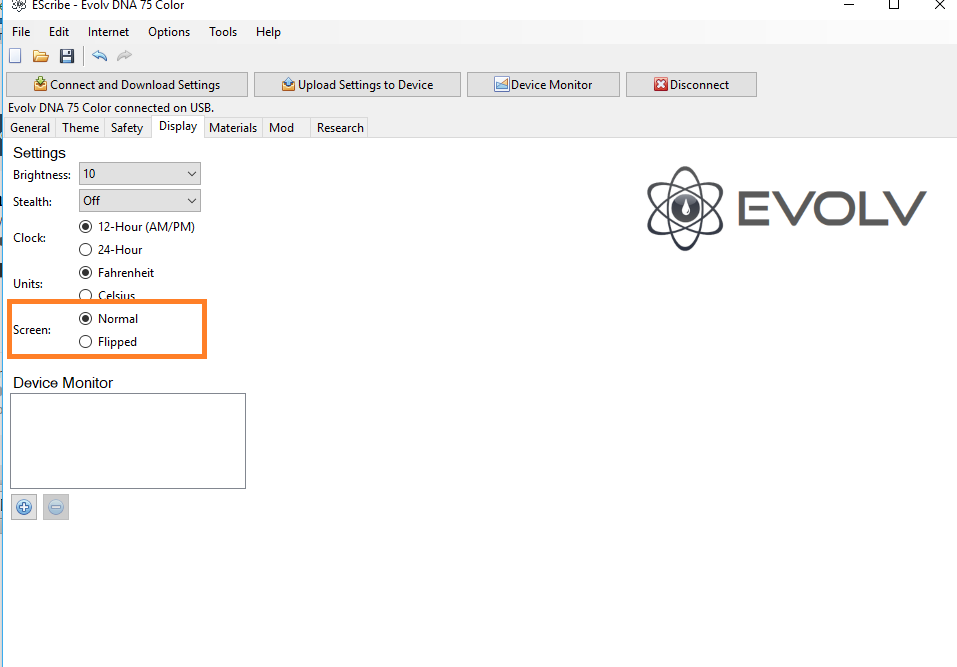This screenshot has width=957, height=667.
Task: Click the Evolv atom logo
Action: pos(685,208)
